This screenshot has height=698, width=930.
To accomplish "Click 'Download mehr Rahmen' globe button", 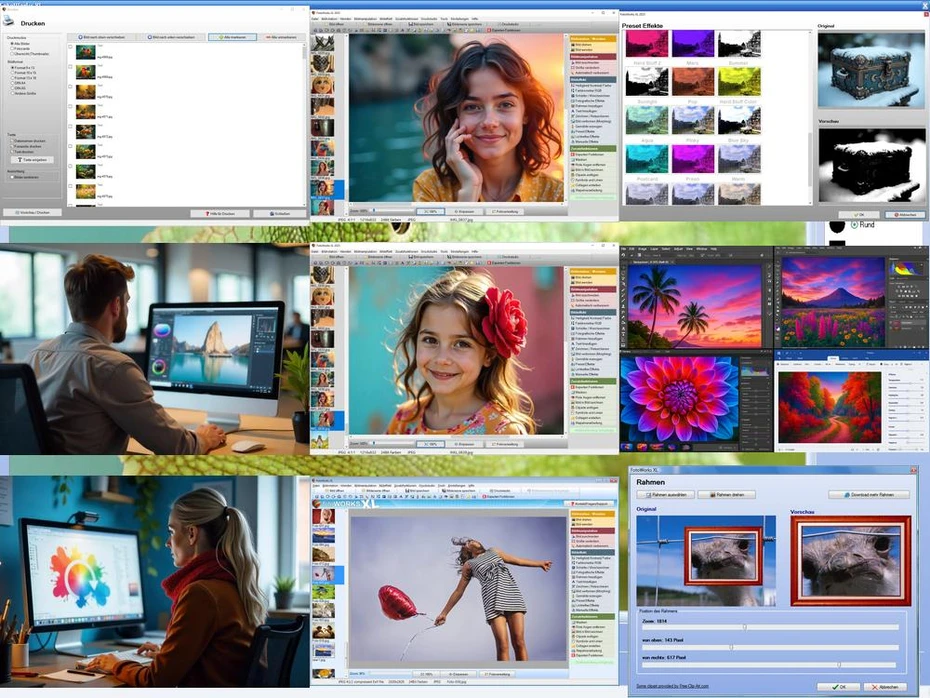I will (868, 494).
